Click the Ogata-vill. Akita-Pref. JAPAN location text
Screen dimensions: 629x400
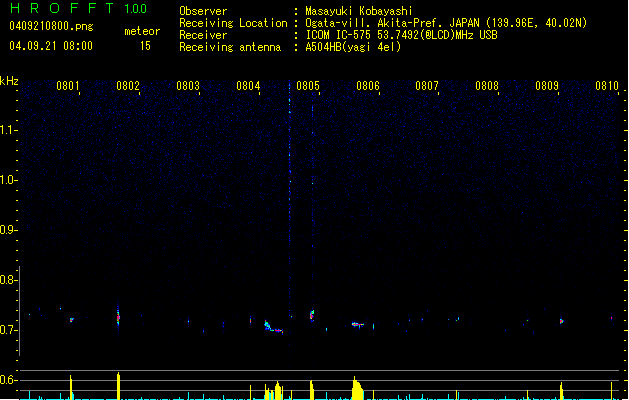click(446, 23)
